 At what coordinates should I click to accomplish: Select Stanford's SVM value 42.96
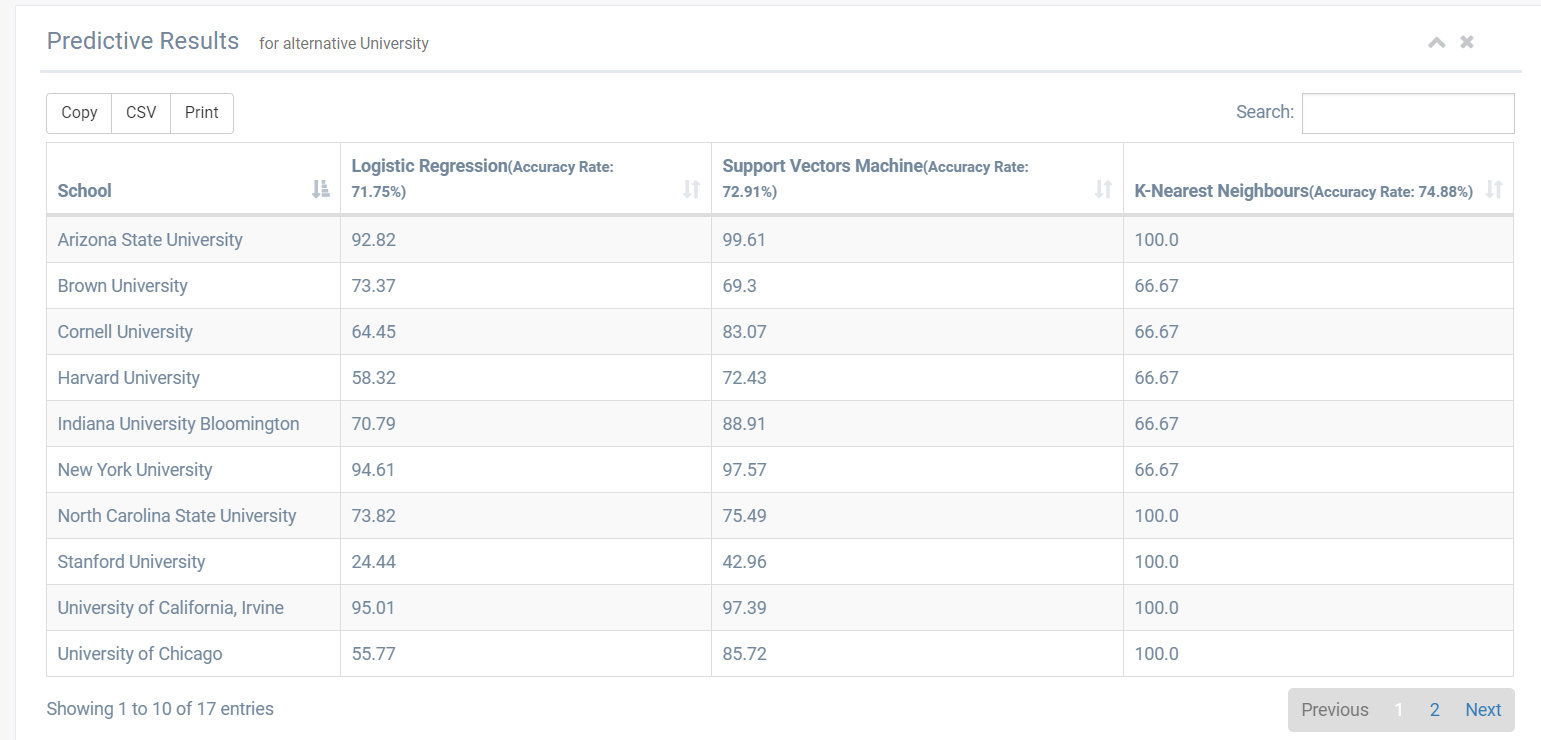click(745, 562)
